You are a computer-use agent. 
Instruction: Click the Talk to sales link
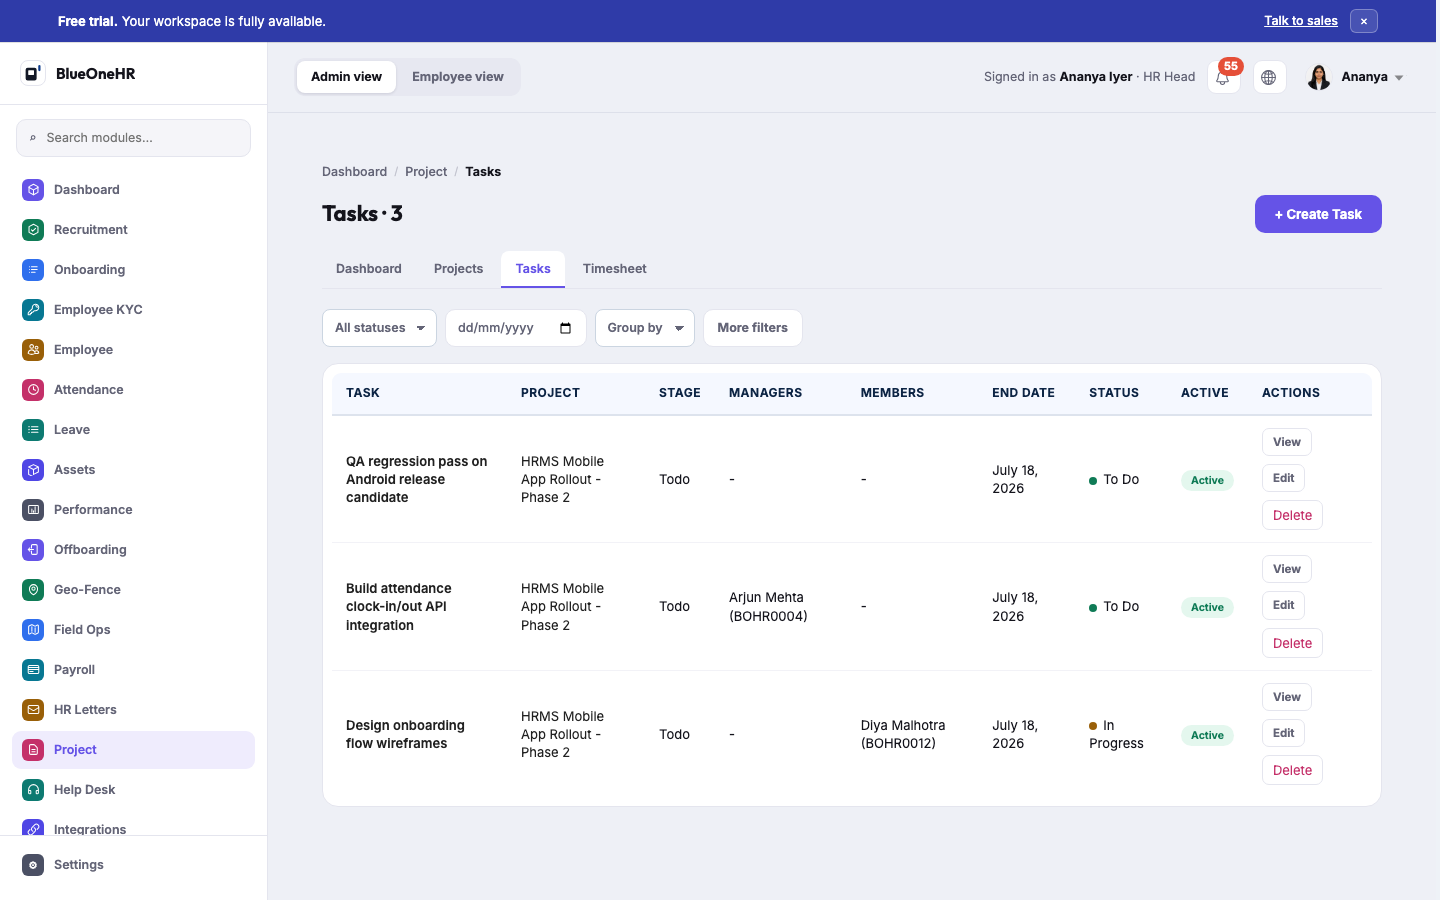tap(1301, 21)
